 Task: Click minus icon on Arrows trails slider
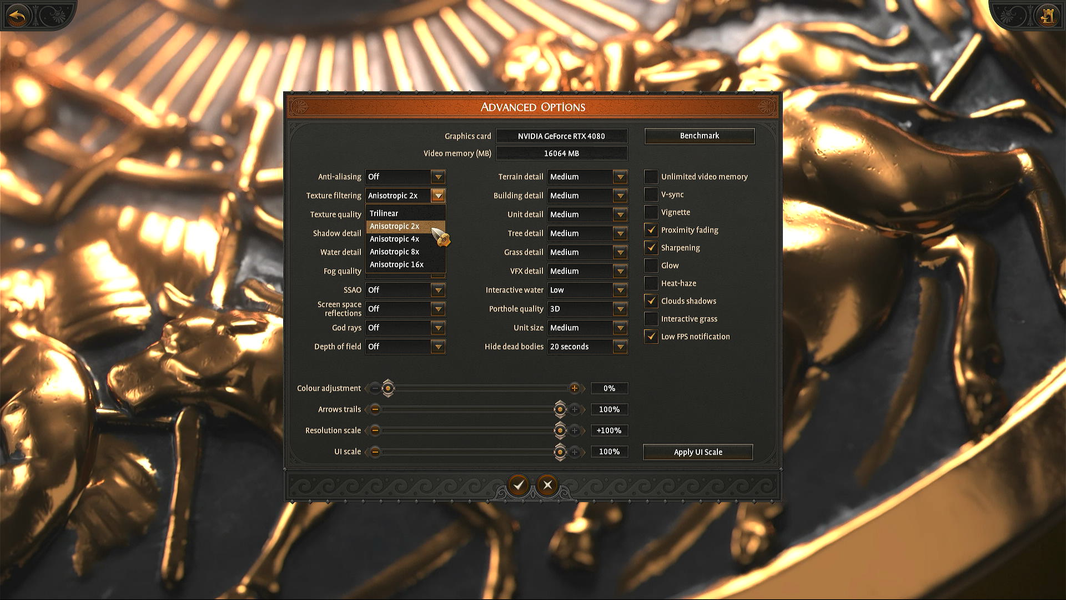click(375, 409)
